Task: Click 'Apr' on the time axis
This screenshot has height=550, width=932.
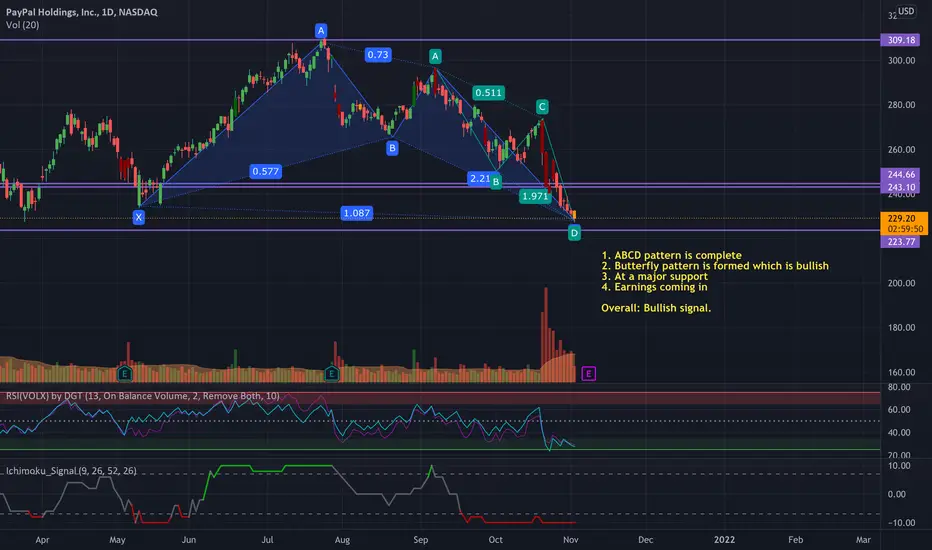Action: click(42, 540)
